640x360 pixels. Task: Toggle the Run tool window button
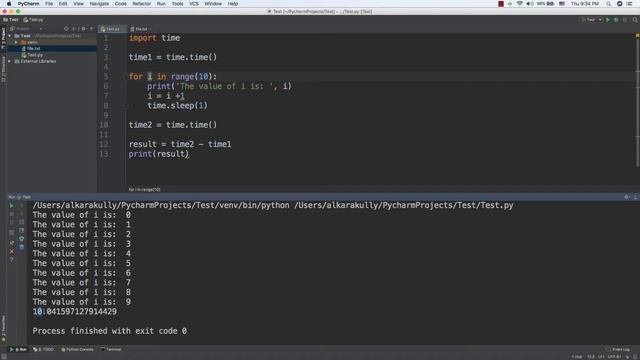click(x=18, y=349)
